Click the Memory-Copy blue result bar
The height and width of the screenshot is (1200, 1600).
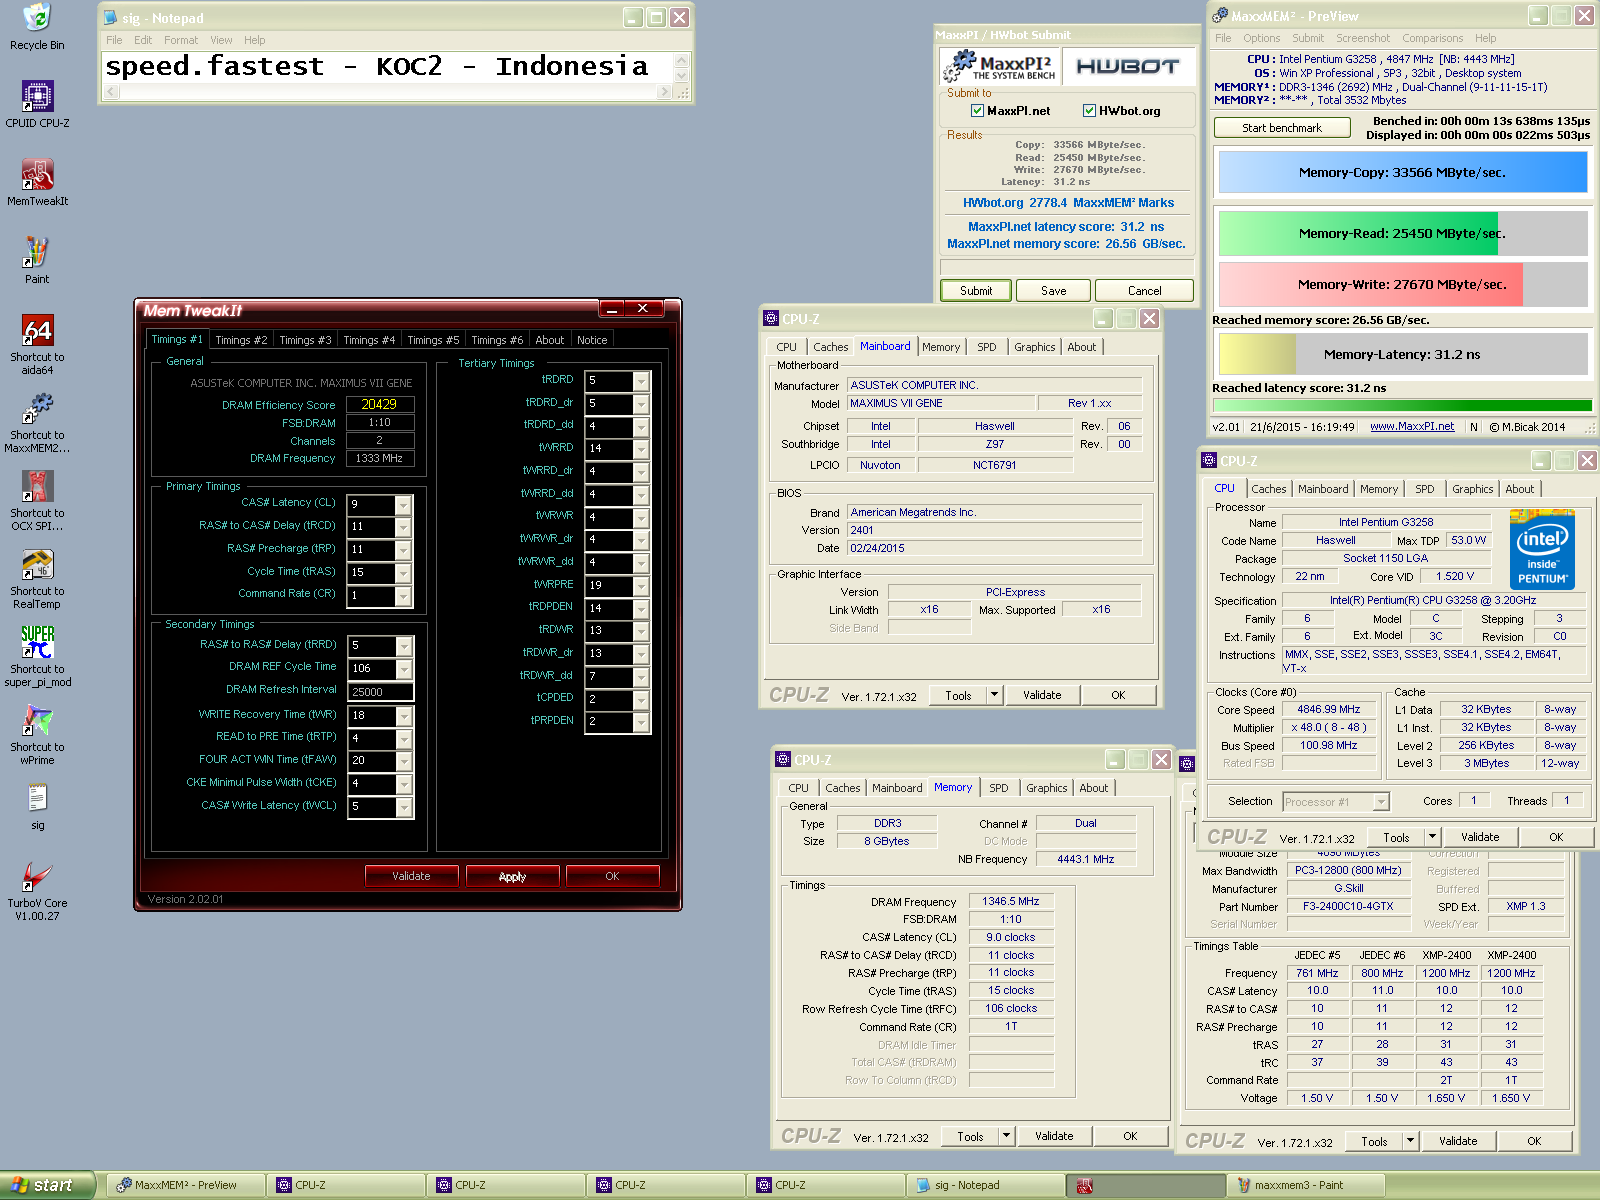[1402, 172]
